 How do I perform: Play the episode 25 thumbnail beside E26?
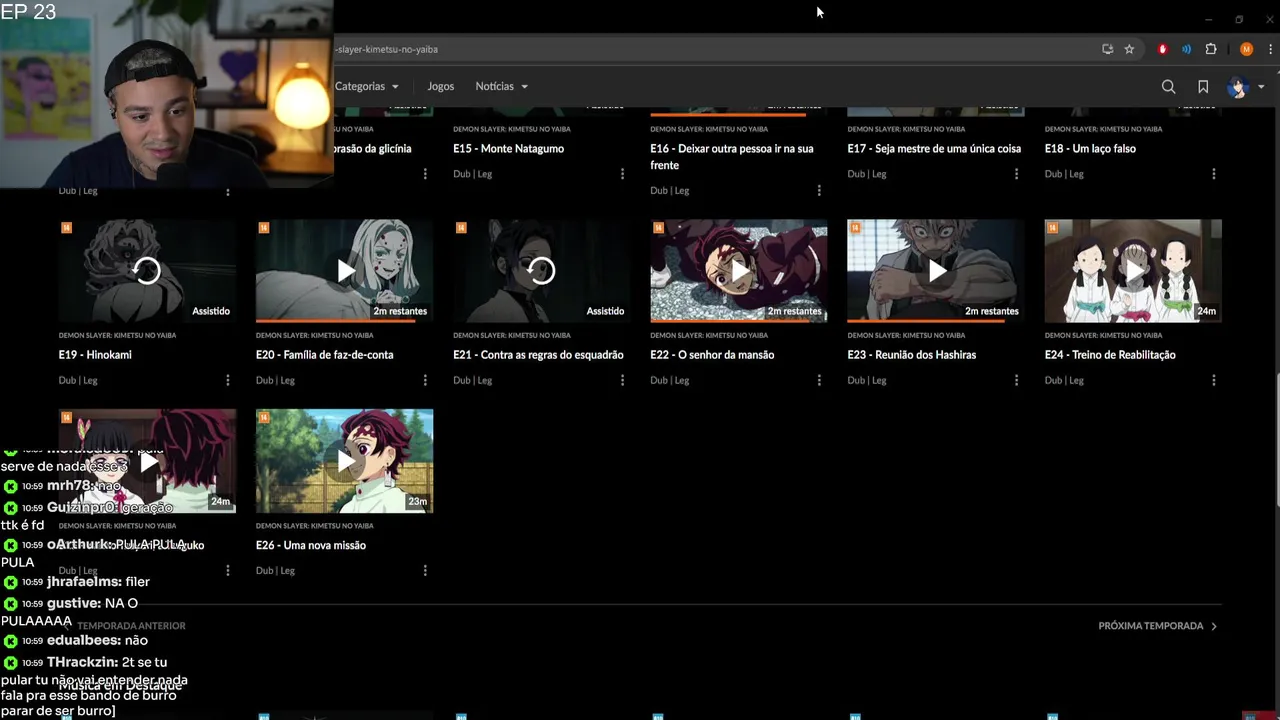click(x=147, y=461)
